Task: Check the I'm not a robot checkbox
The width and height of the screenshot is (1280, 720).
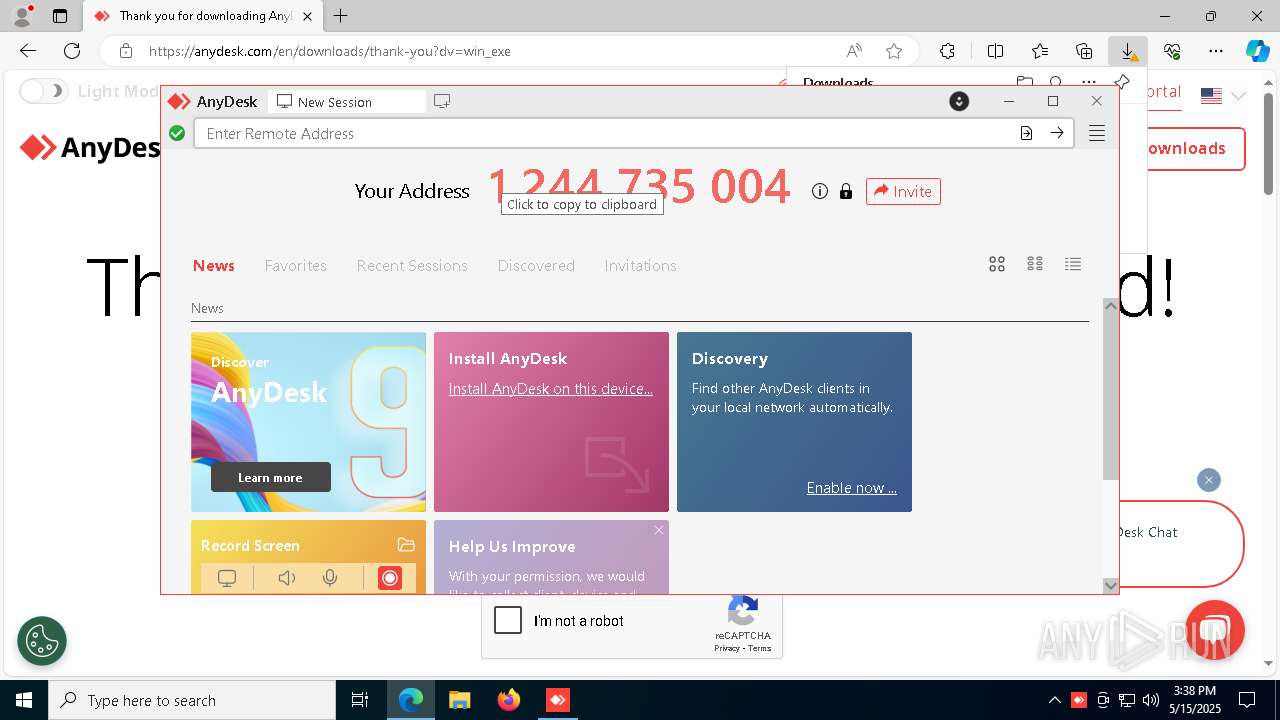Action: pos(508,620)
